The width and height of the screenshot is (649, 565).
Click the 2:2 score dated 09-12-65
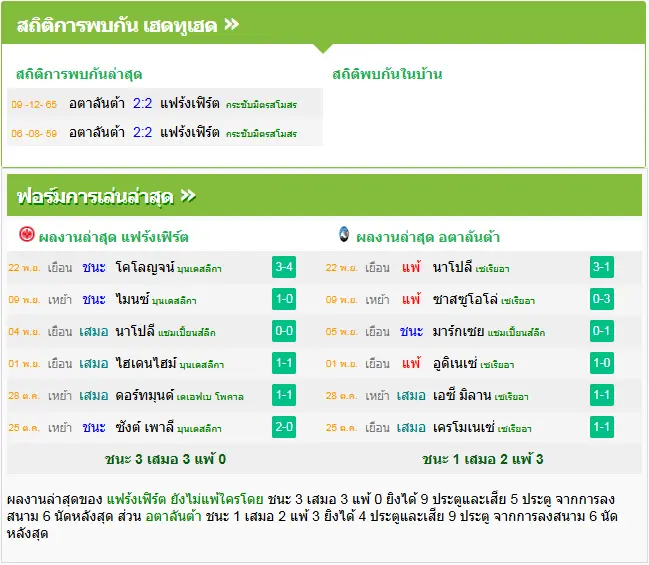coord(142,103)
